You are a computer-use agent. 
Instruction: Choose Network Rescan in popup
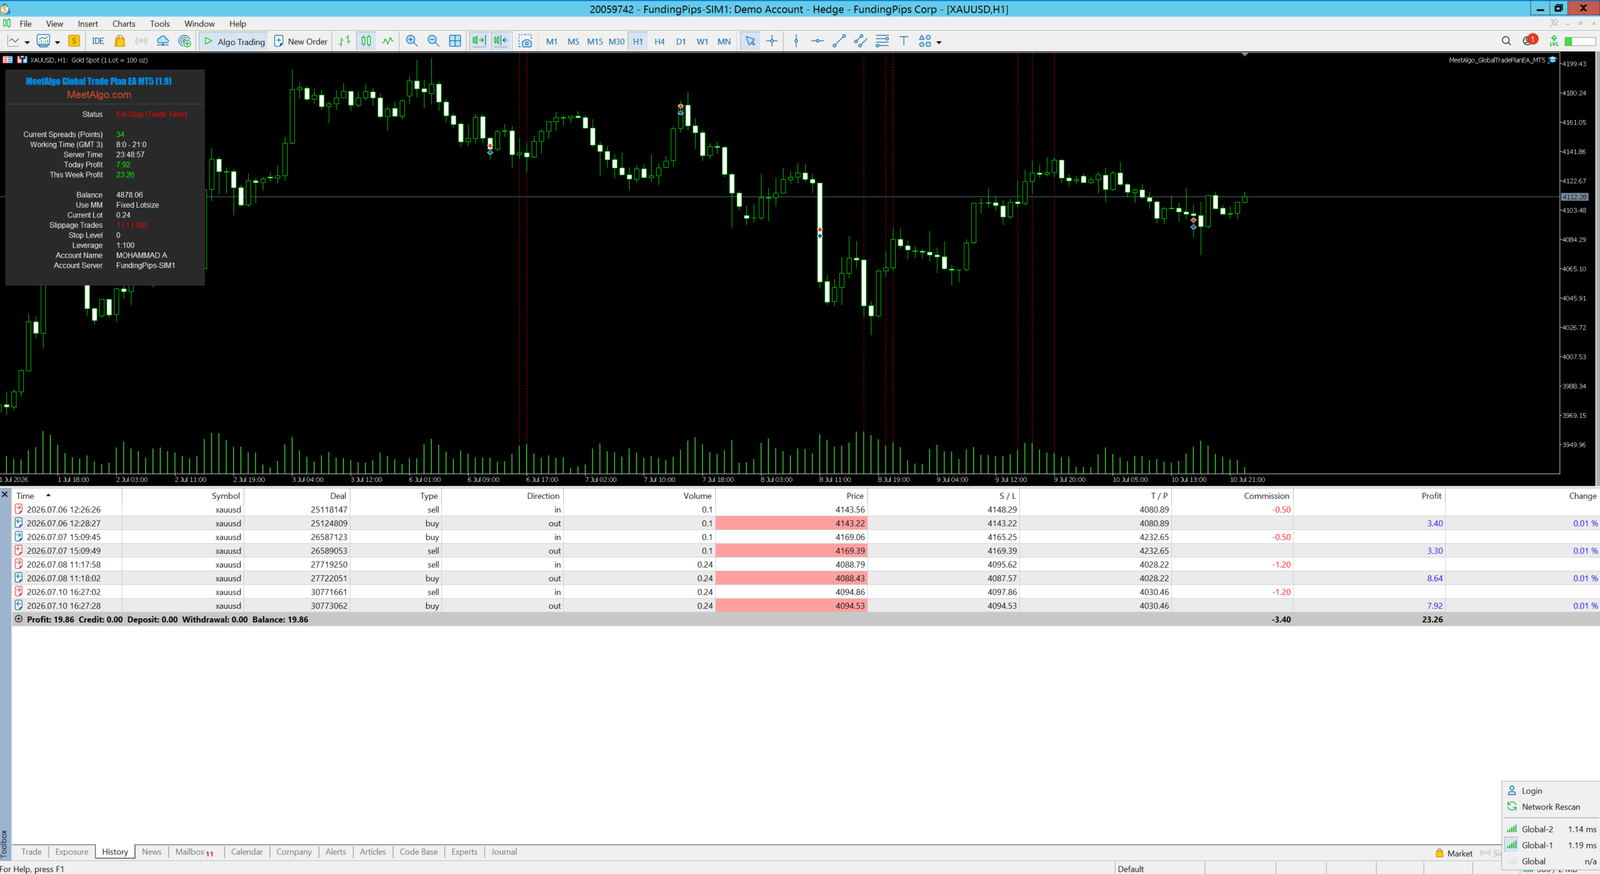(1552, 807)
